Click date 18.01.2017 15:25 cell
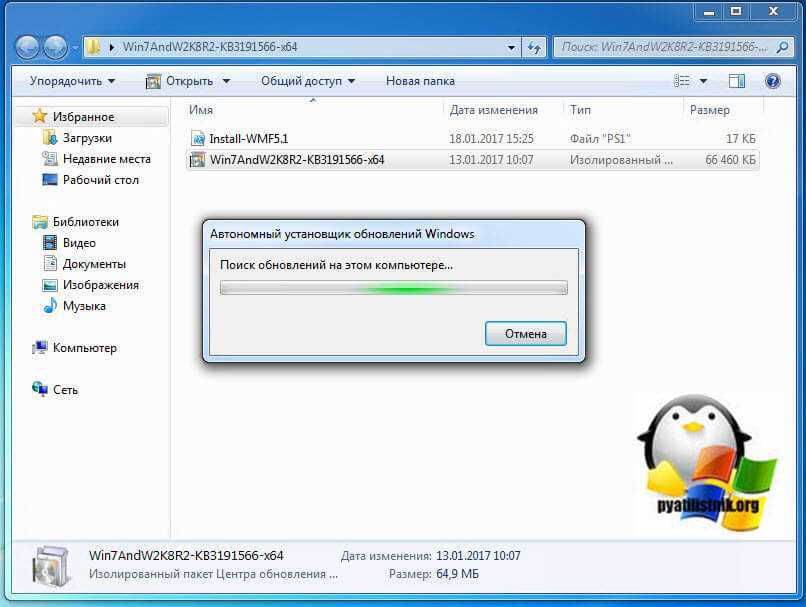 pyautogui.click(x=491, y=139)
